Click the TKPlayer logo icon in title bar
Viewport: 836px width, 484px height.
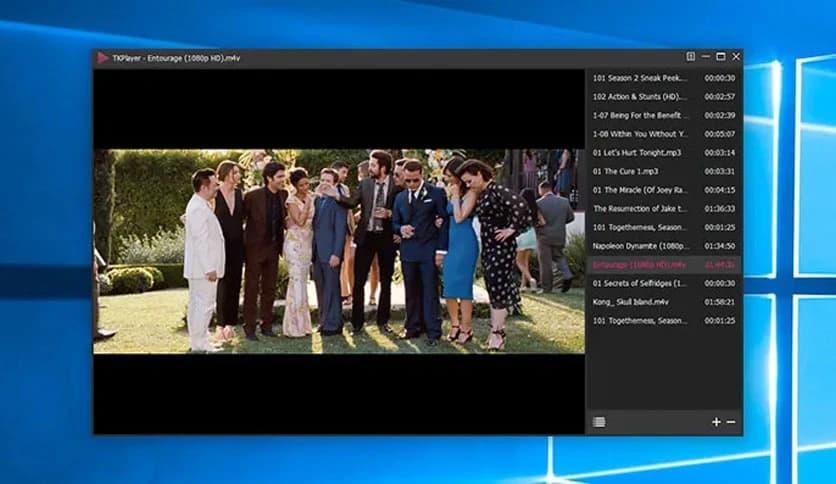pyautogui.click(x=102, y=58)
